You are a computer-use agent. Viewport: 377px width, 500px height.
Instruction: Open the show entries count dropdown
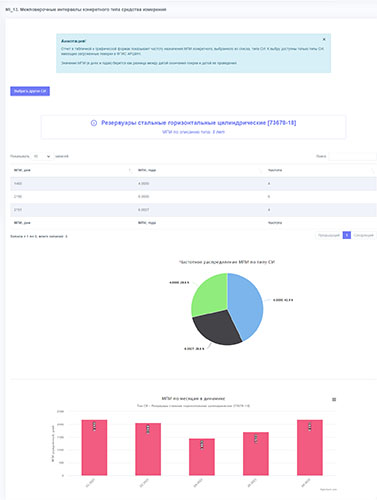[42, 156]
